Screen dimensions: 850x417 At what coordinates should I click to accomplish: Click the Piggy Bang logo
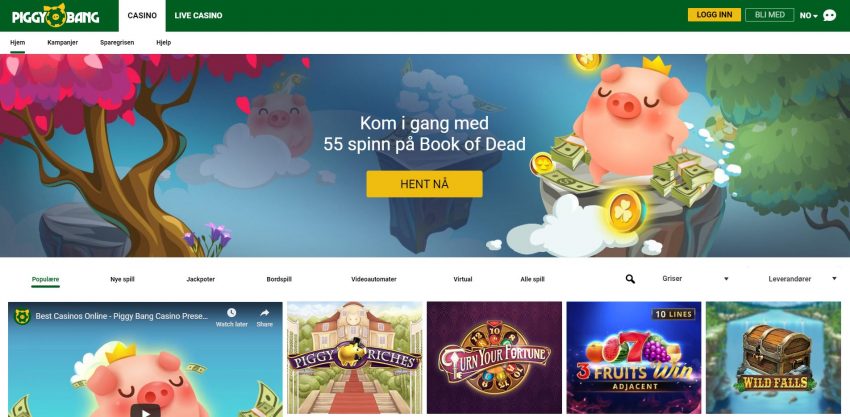click(56, 15)
